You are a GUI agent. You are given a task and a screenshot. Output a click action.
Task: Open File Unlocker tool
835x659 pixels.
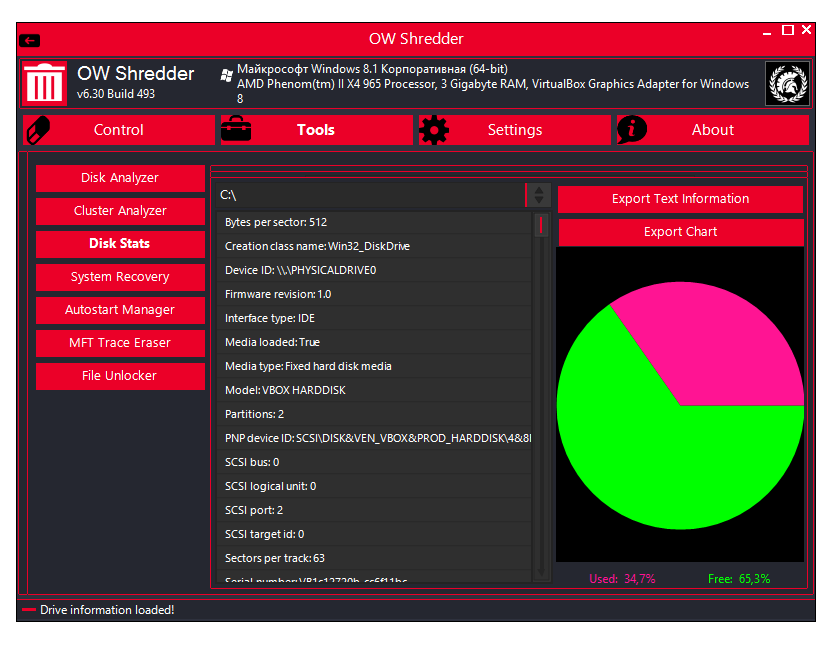(x=120, y=376)
